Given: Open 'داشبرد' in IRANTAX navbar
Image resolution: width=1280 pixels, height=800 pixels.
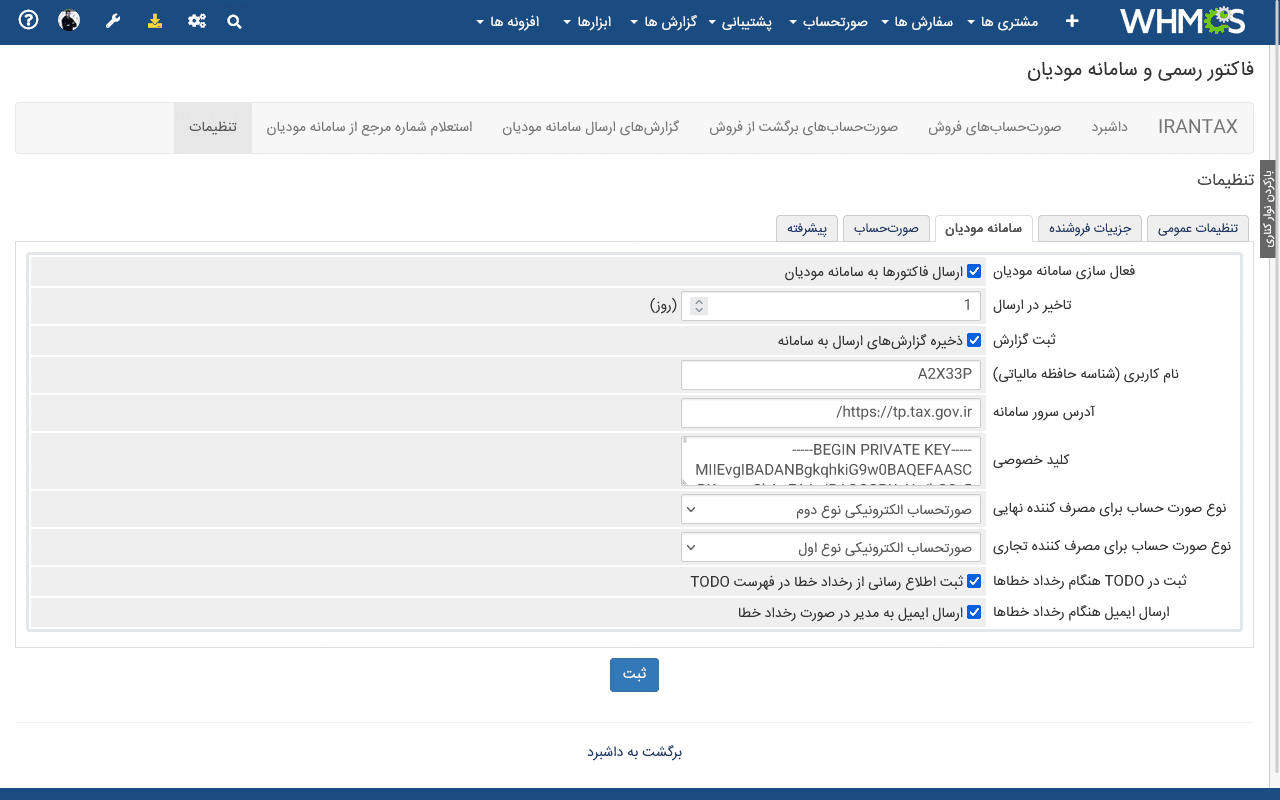Looking at the screenshot, I should [1110, 127].
